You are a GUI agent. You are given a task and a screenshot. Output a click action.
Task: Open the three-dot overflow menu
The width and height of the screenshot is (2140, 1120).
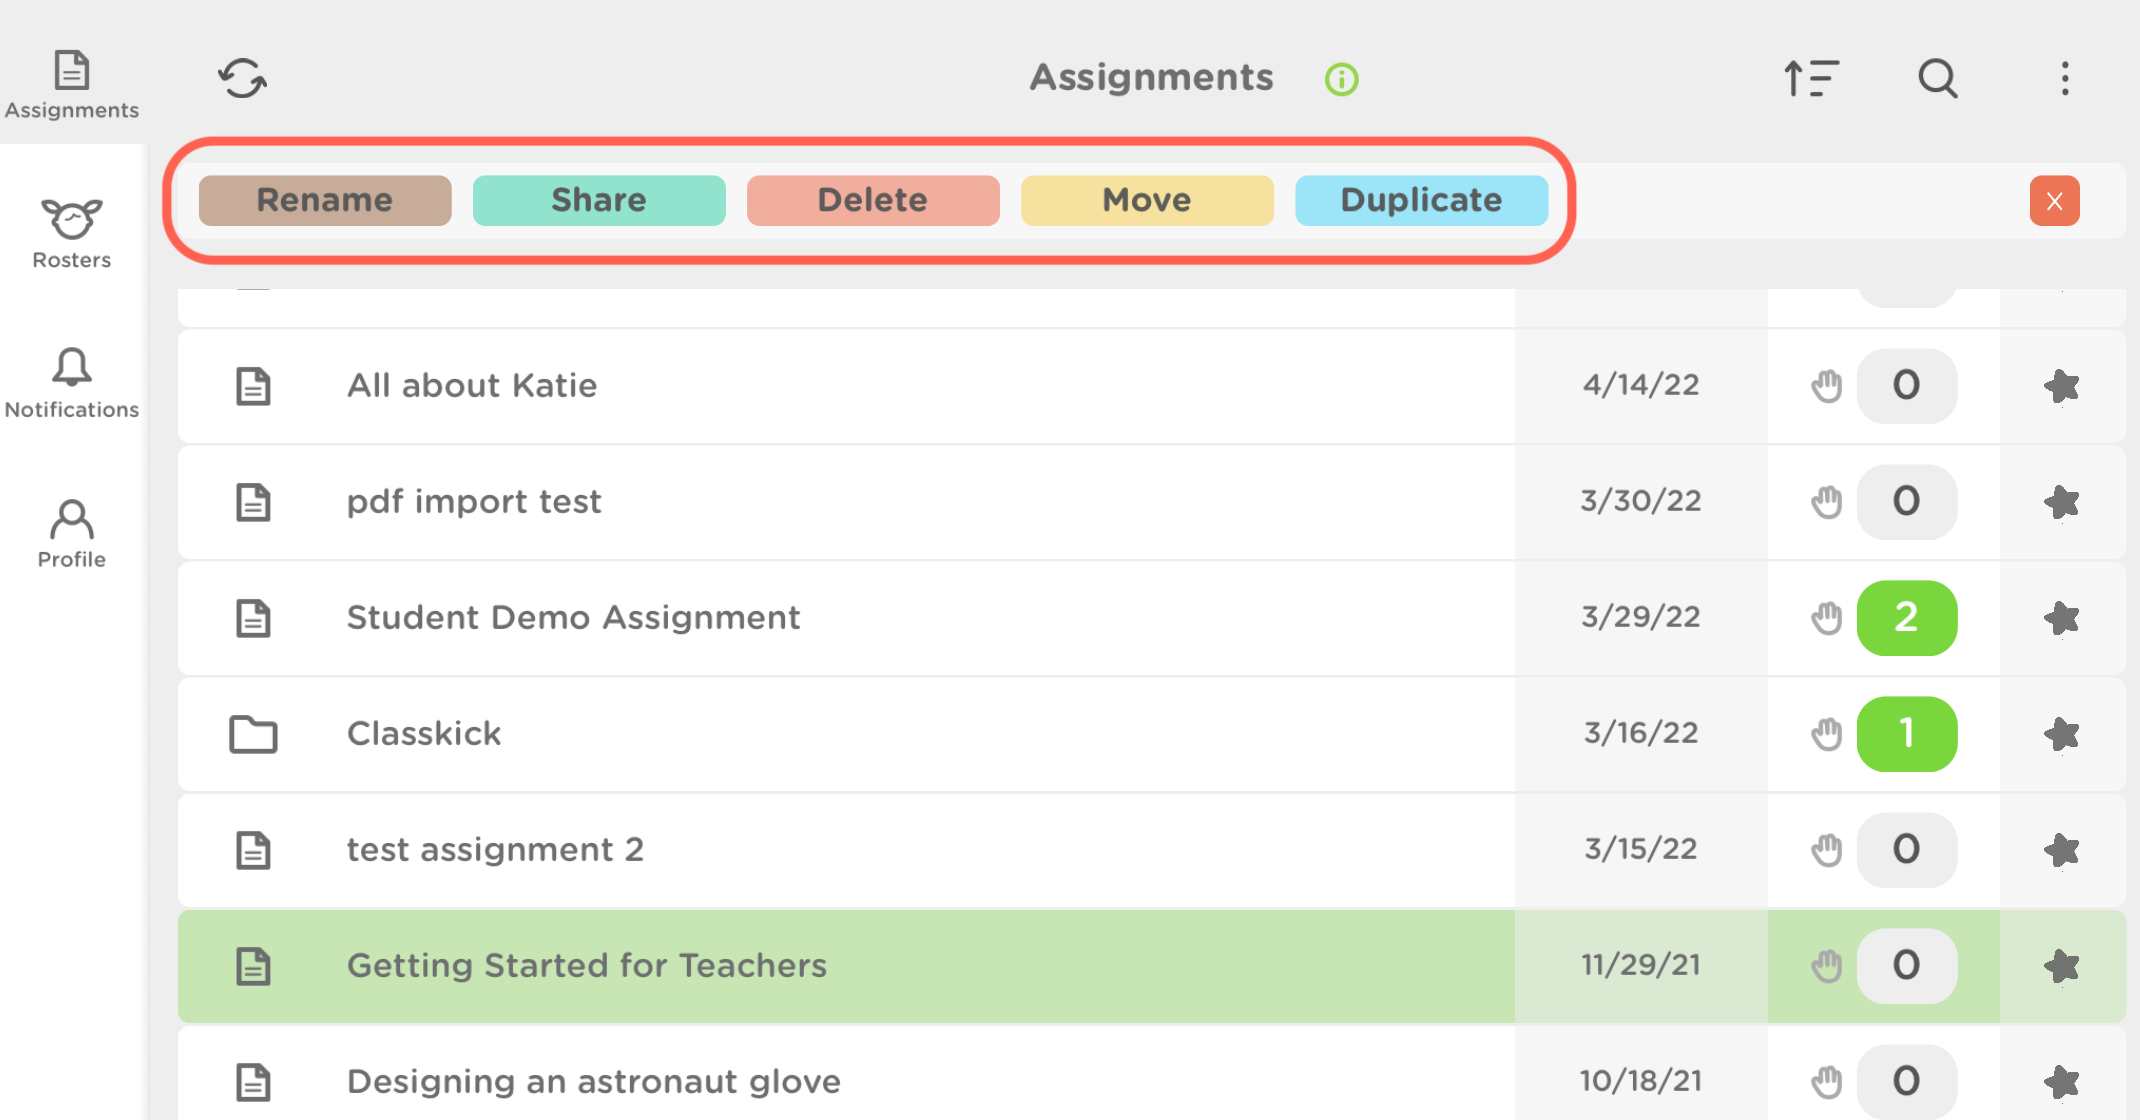pos(2065,78)
